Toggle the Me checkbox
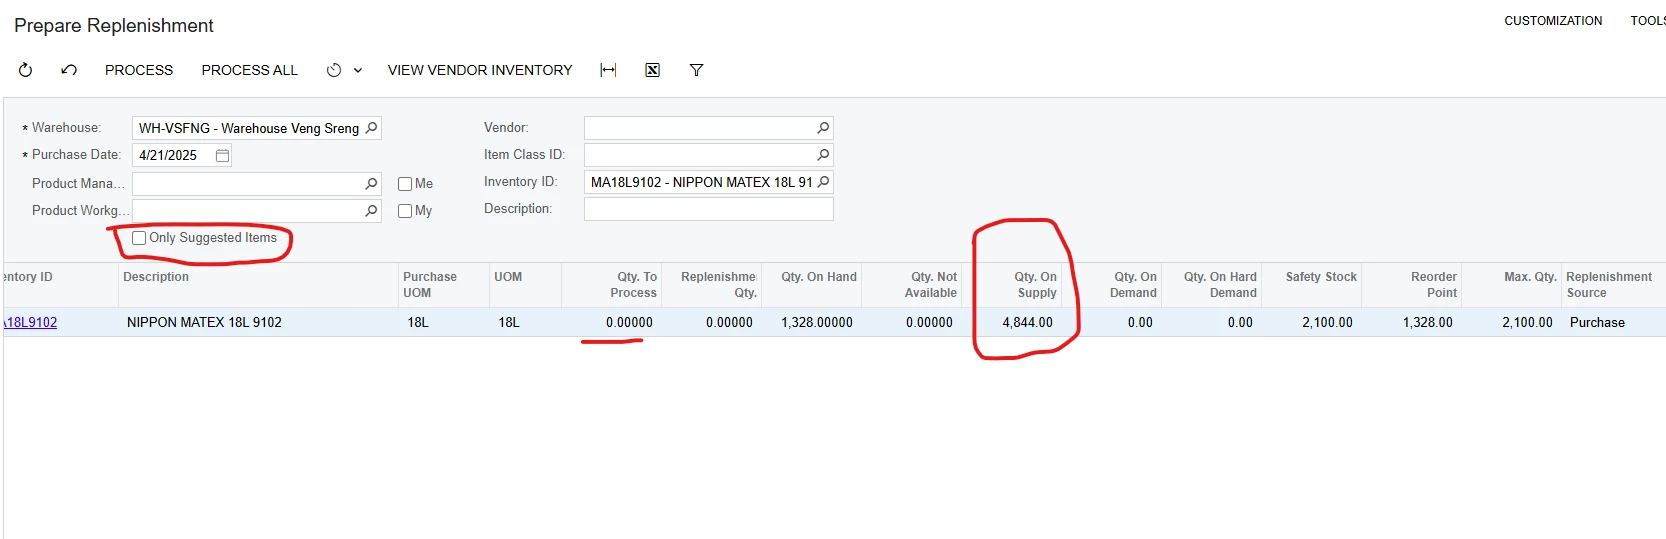The width and height of the screenshot is (1666, 539). coord(405,184)
